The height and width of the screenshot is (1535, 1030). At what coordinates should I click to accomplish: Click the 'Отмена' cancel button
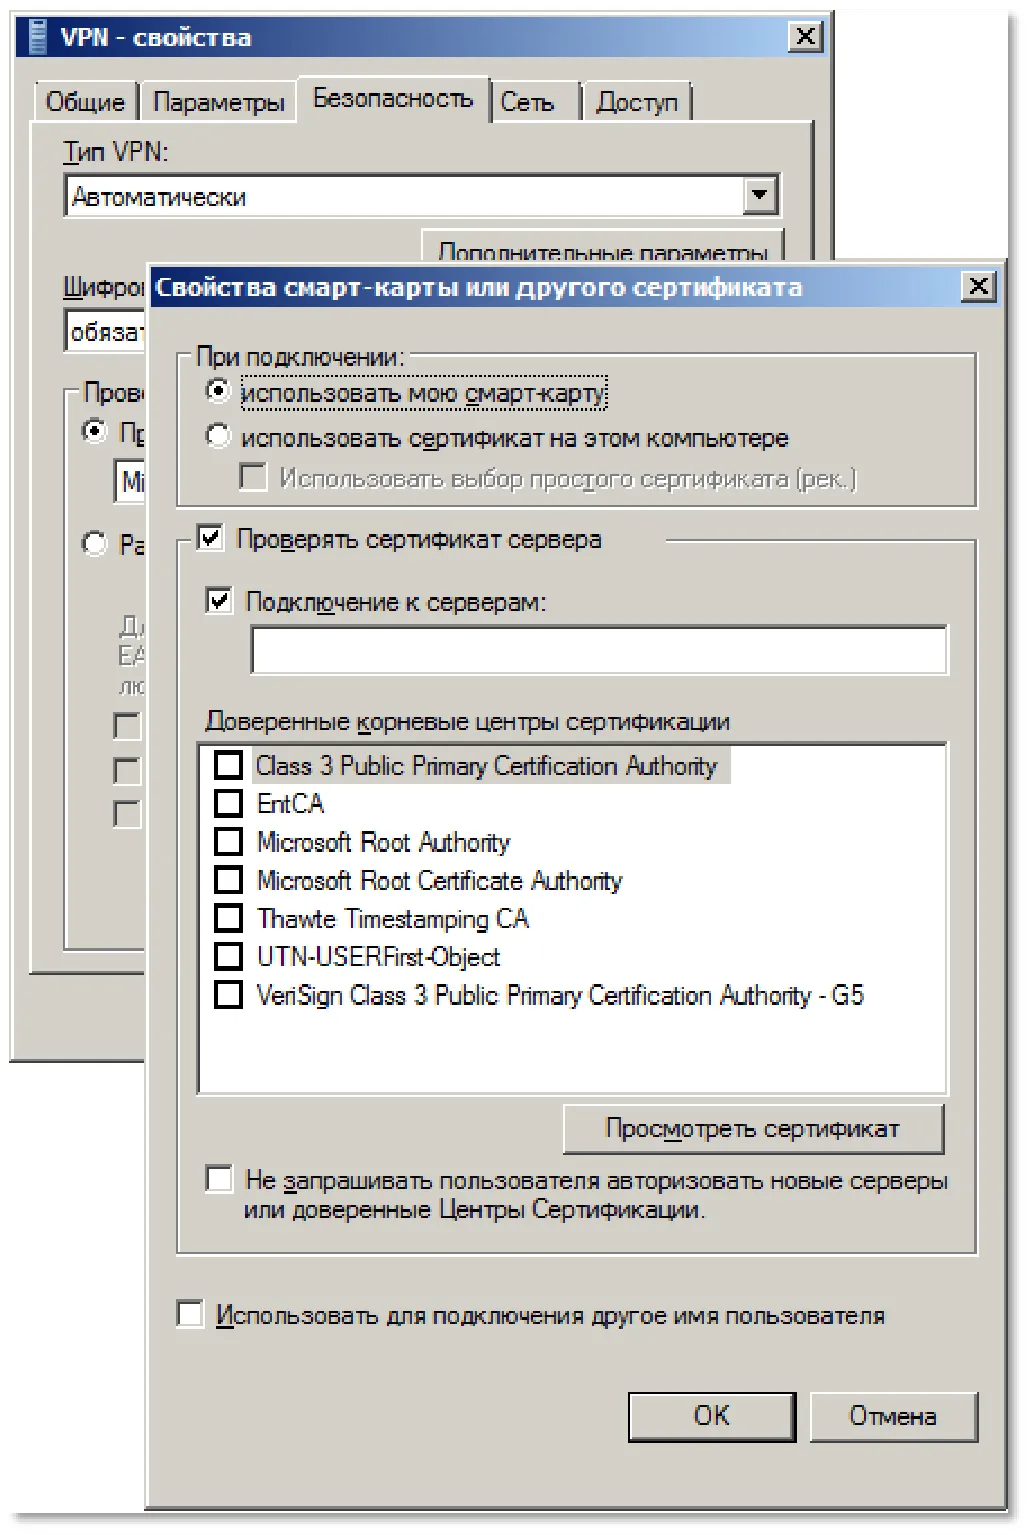893,1416
